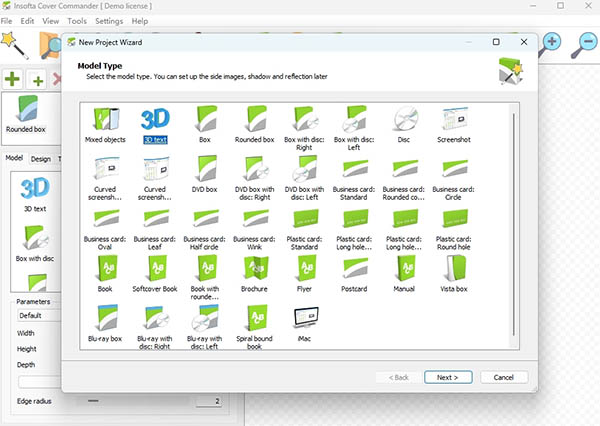Viewport: 600px width, 426px height.
Task: Select Business card: Wink model
Action: [254, 228]
